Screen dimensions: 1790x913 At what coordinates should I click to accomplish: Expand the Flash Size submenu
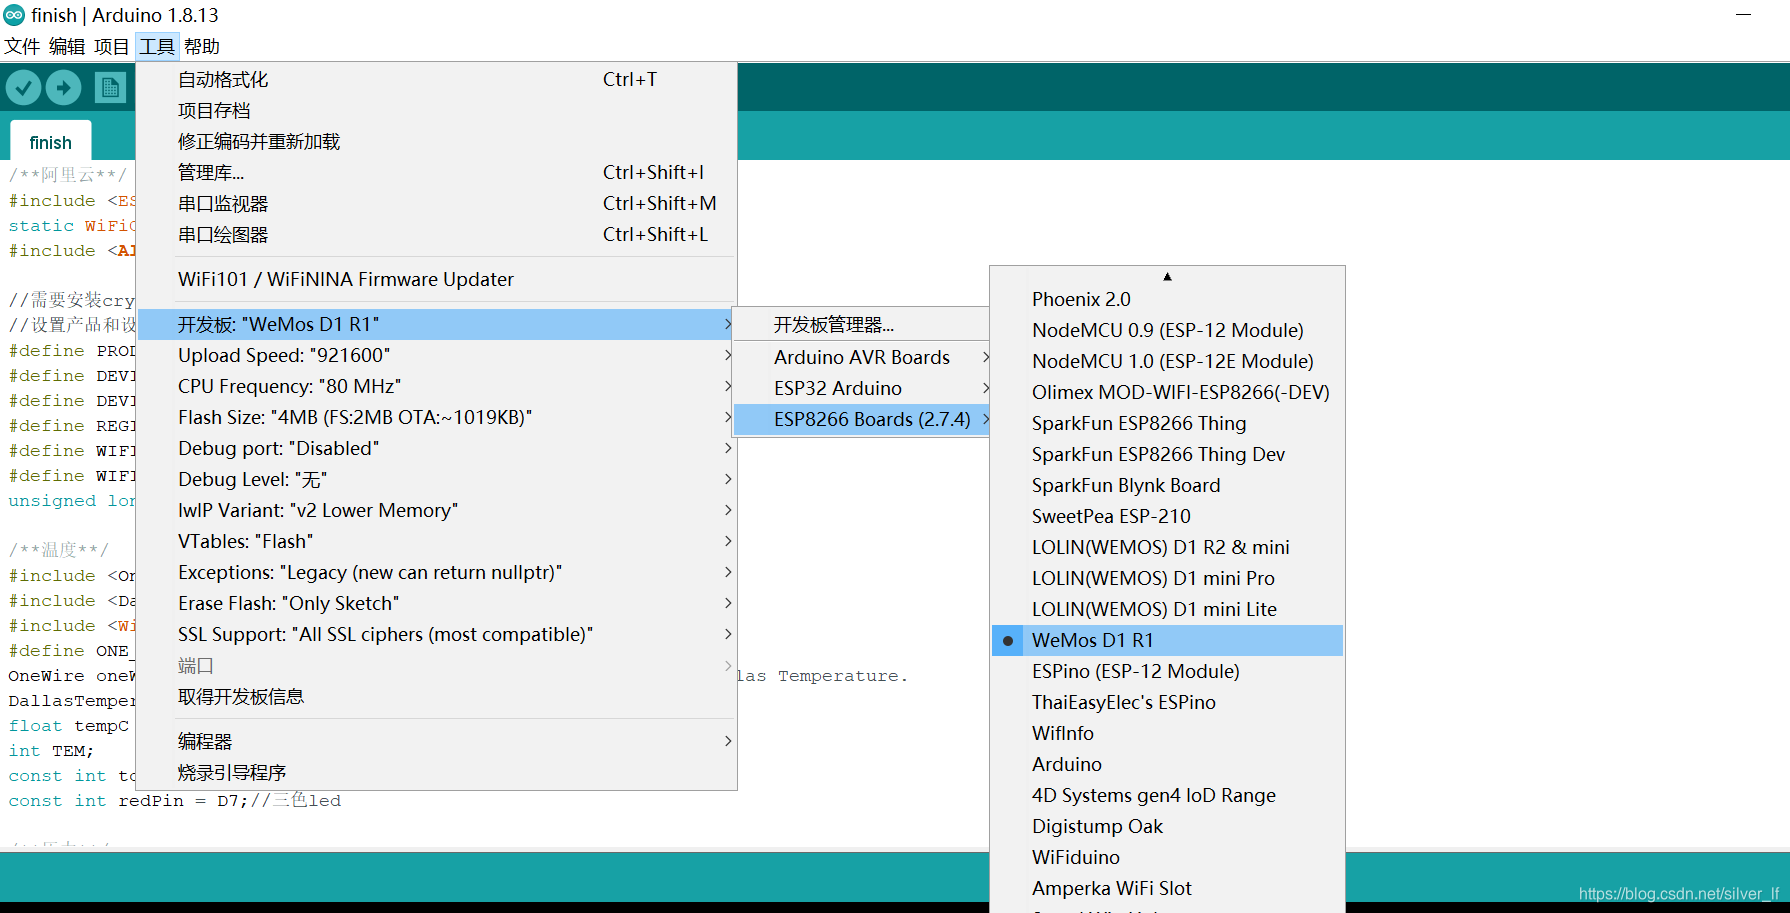point(436,417)
